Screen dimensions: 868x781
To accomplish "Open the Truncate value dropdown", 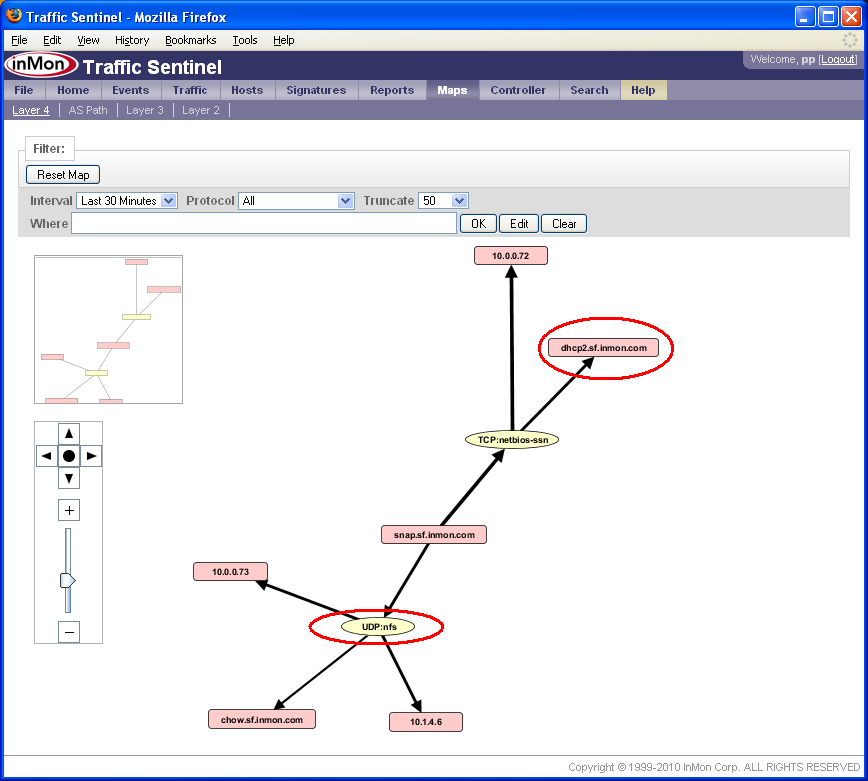I will coord(443,201).
